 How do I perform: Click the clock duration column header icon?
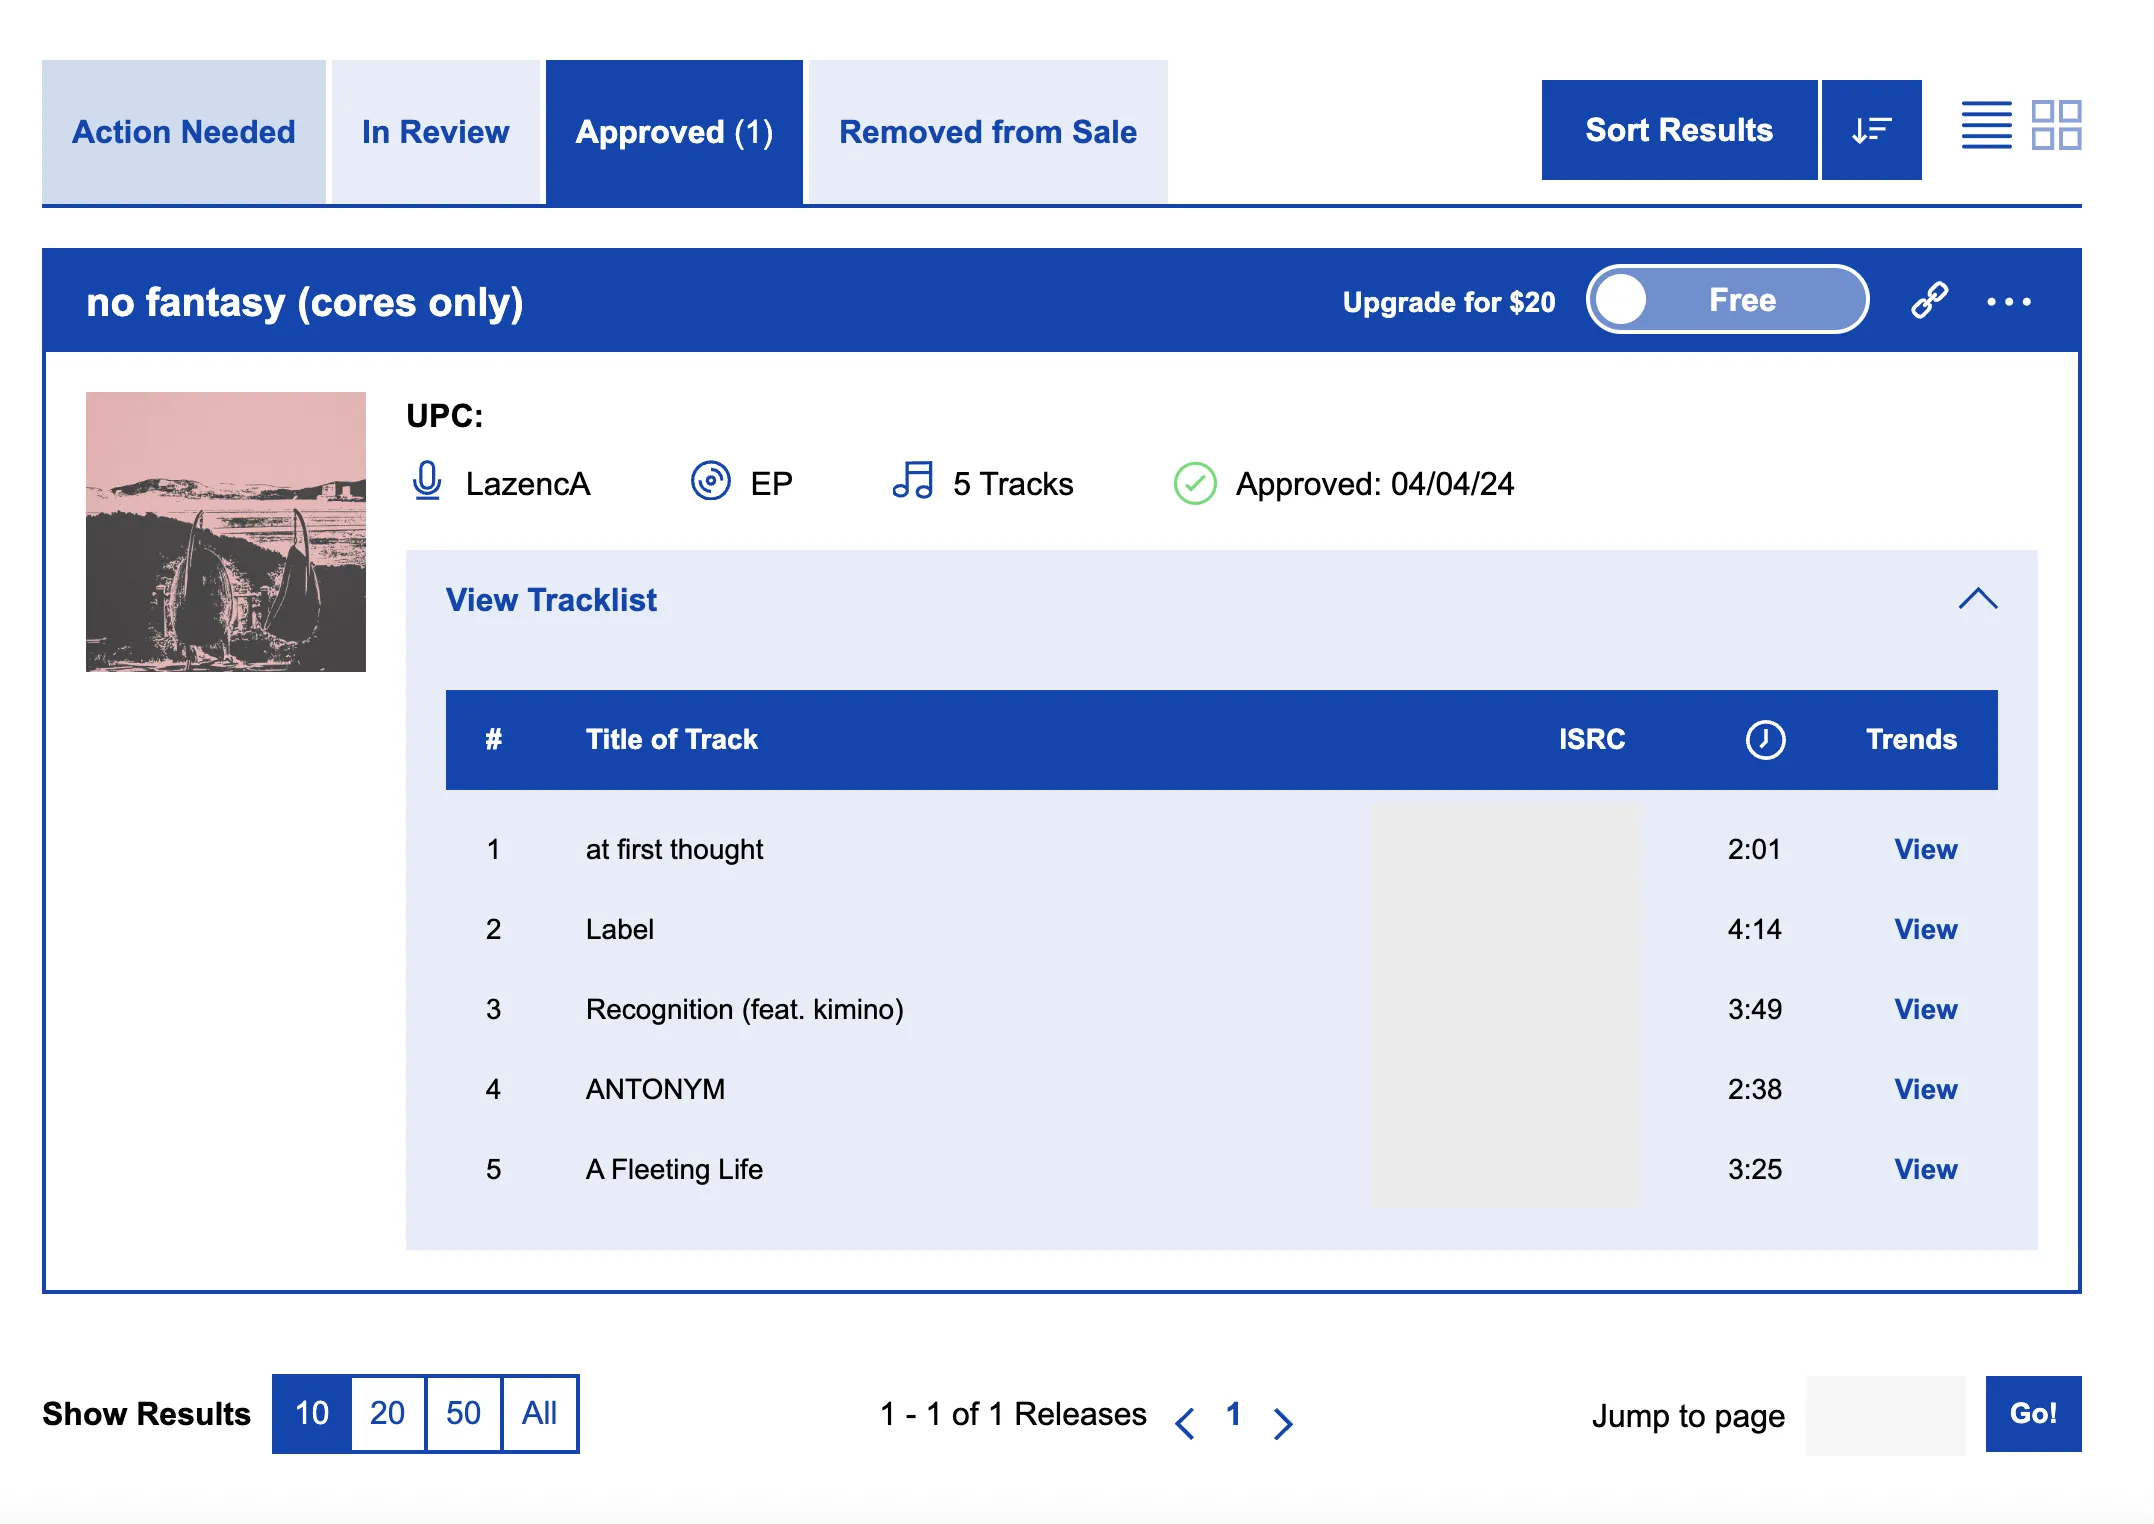point(1765,740)
